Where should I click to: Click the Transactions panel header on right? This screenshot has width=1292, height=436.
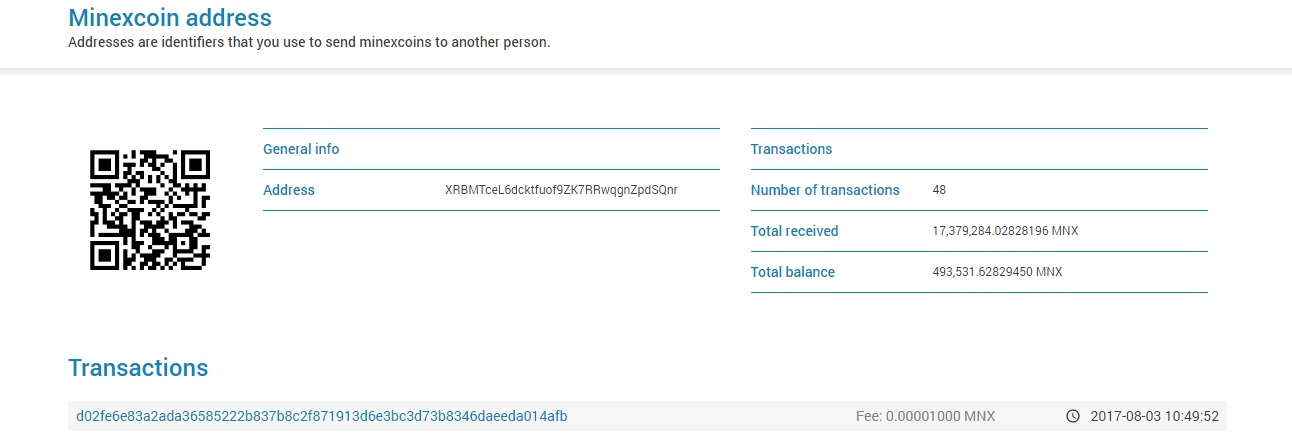791,149
